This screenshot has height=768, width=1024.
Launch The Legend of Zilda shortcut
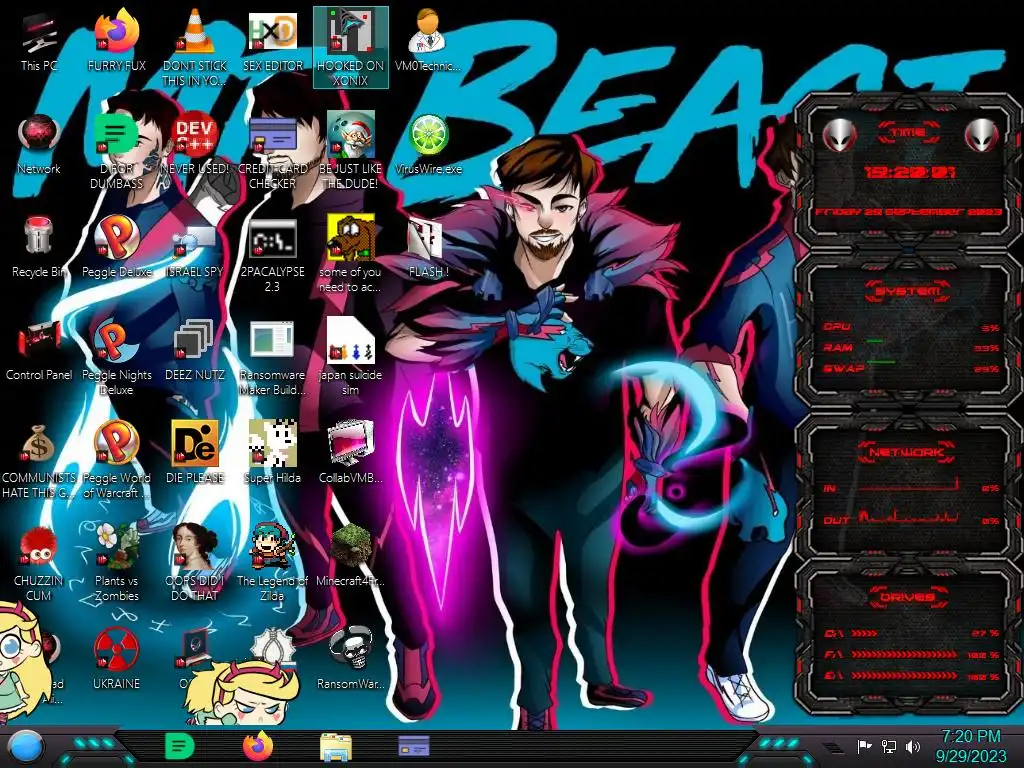(272, 563)
